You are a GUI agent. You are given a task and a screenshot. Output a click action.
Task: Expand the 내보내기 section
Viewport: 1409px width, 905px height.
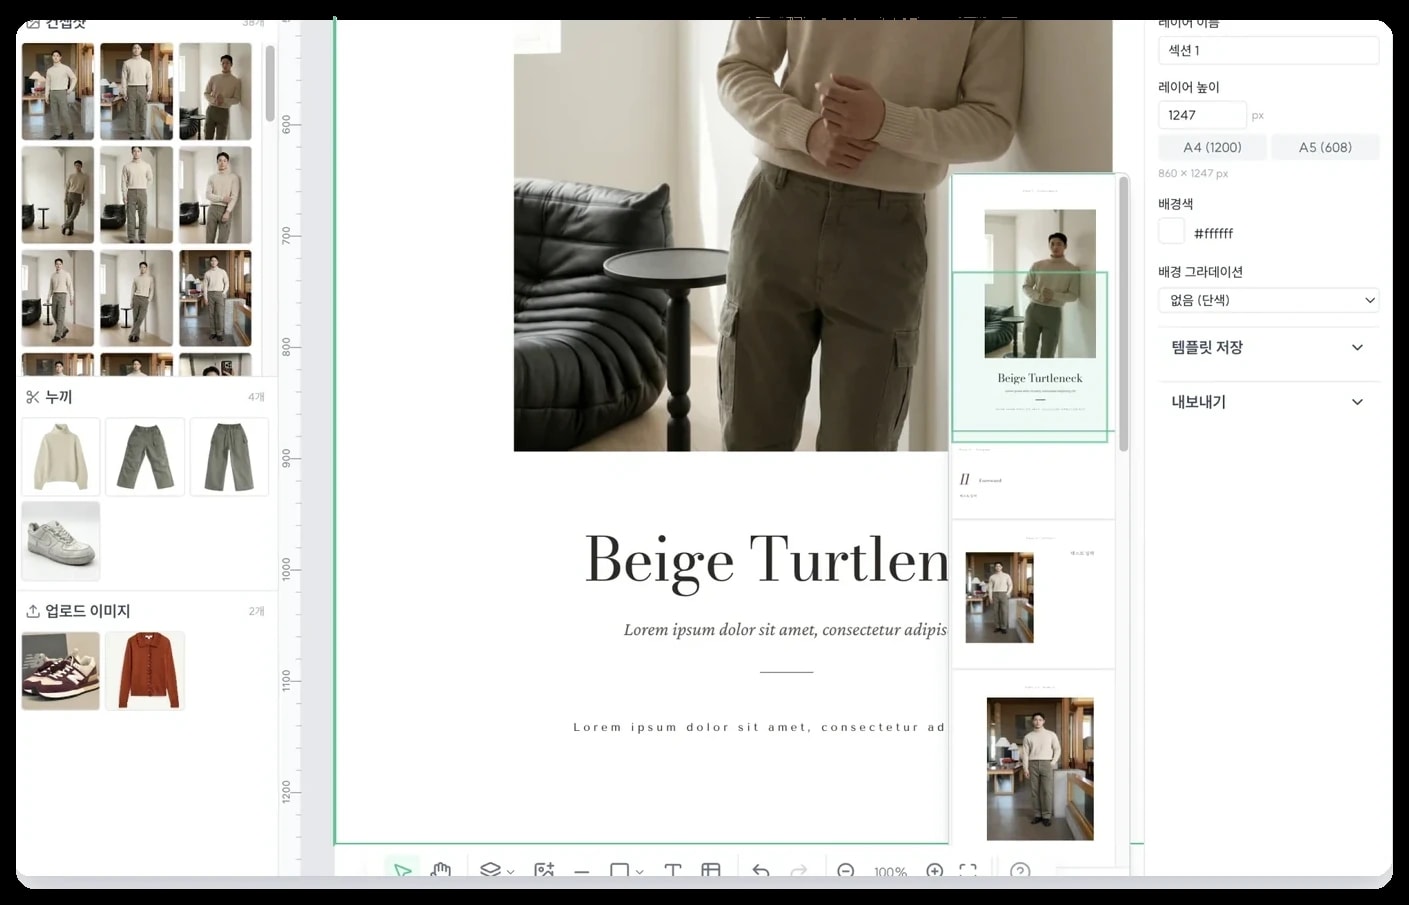pos(1269,402)
